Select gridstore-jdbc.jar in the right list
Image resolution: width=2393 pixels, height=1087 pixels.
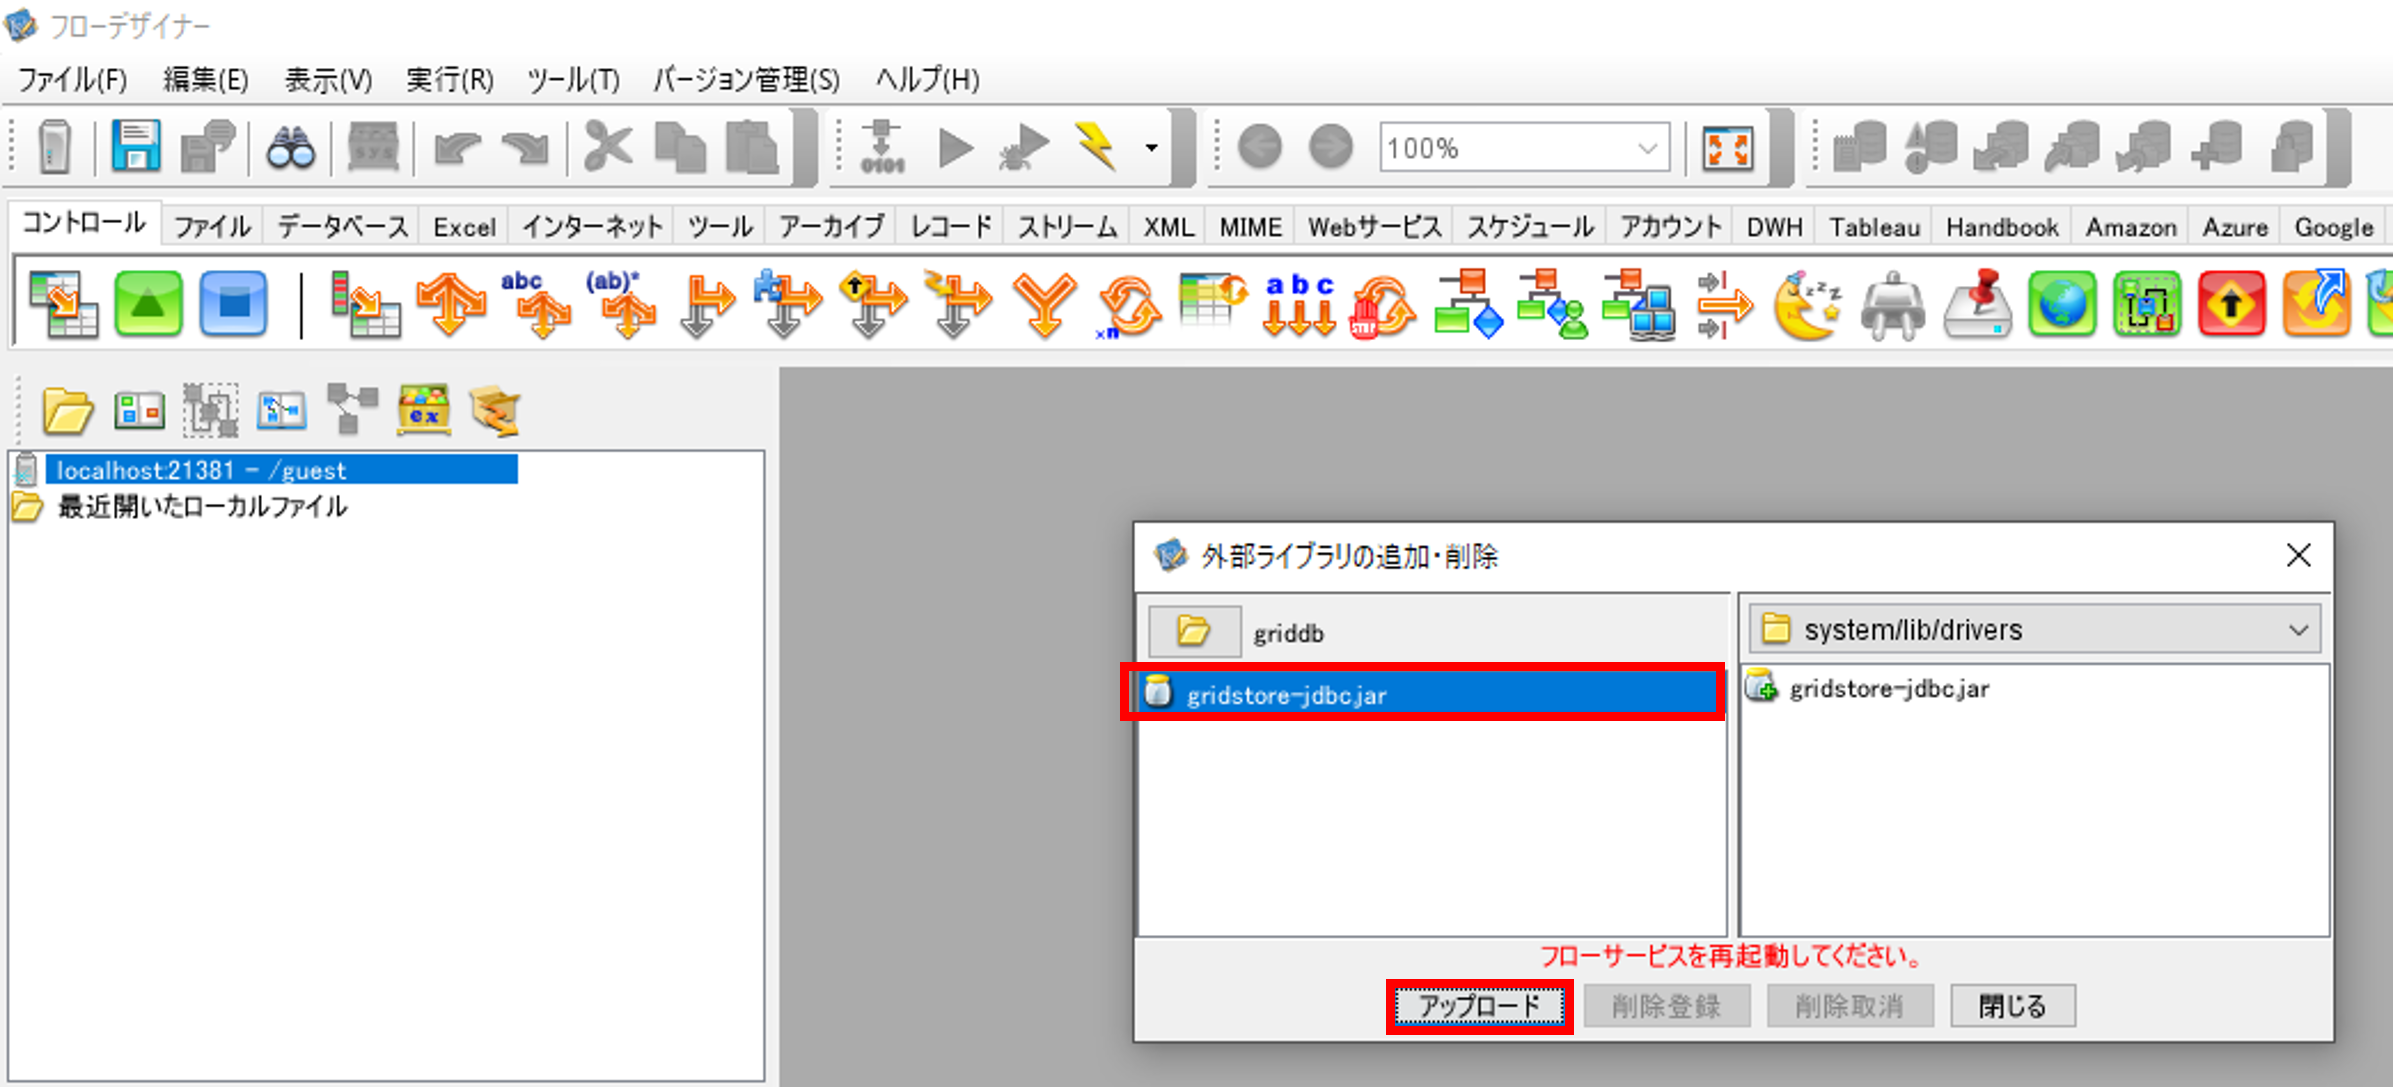(x=1888, y=689)
